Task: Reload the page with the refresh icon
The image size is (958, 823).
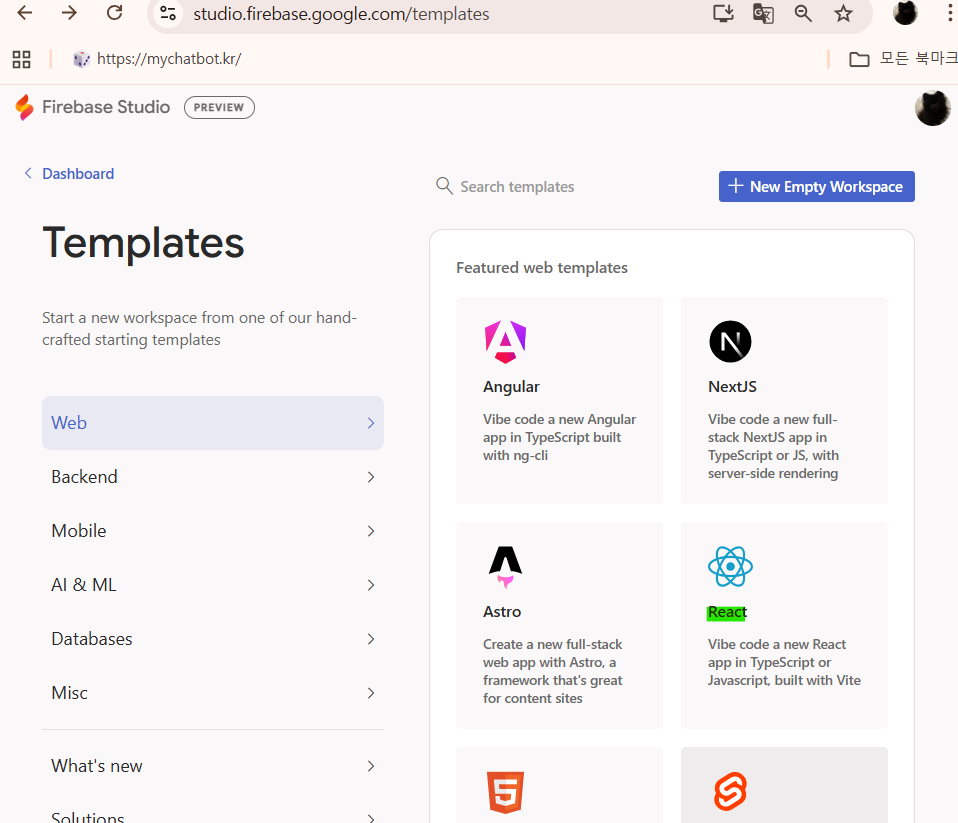Action: (114, 13)
